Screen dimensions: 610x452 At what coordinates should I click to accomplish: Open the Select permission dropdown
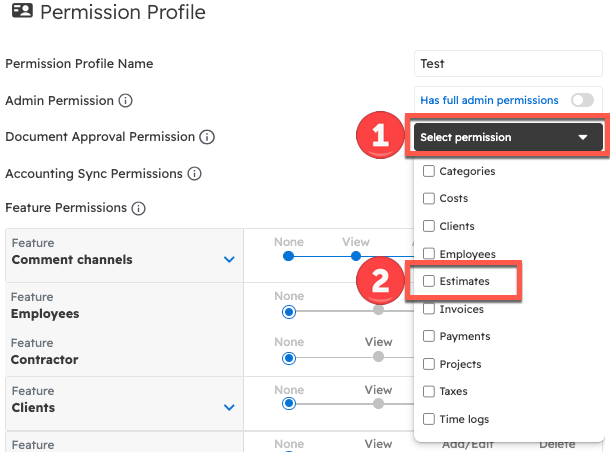(506, 137)
